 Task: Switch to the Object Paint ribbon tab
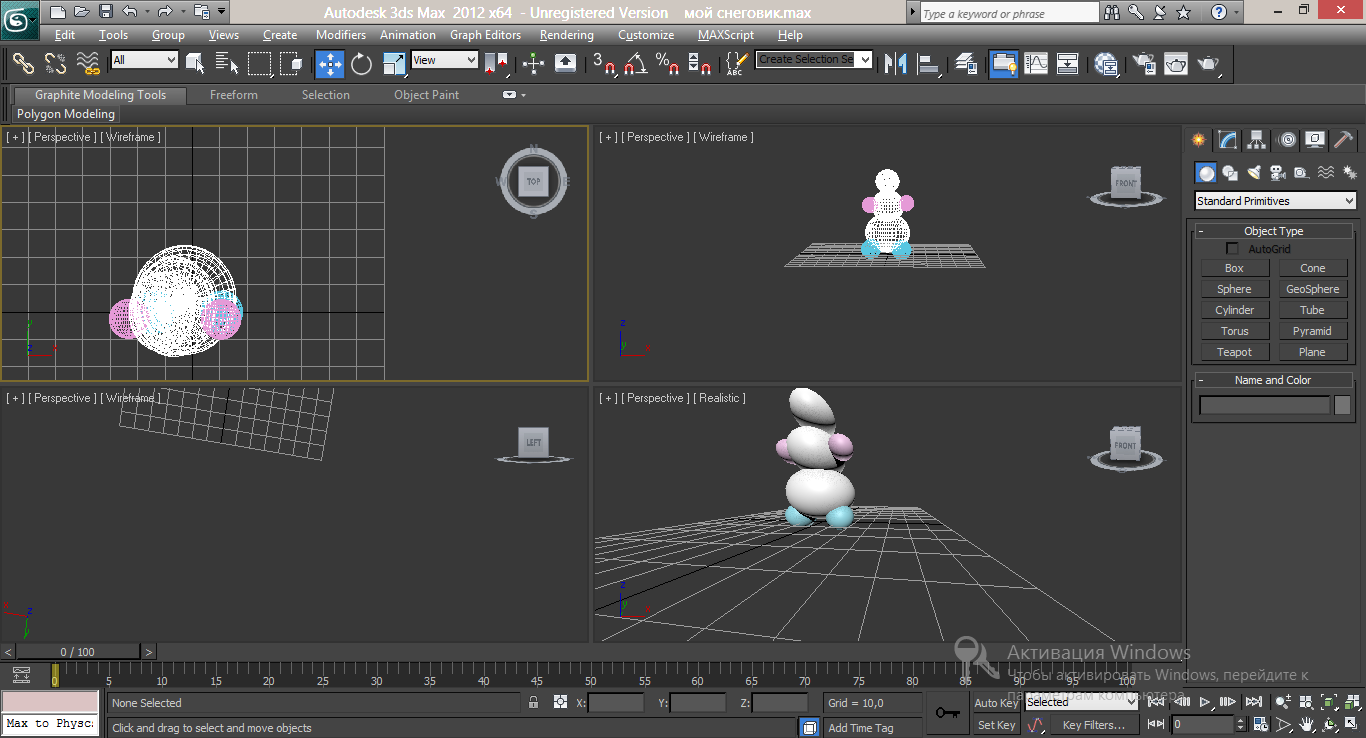427,95
